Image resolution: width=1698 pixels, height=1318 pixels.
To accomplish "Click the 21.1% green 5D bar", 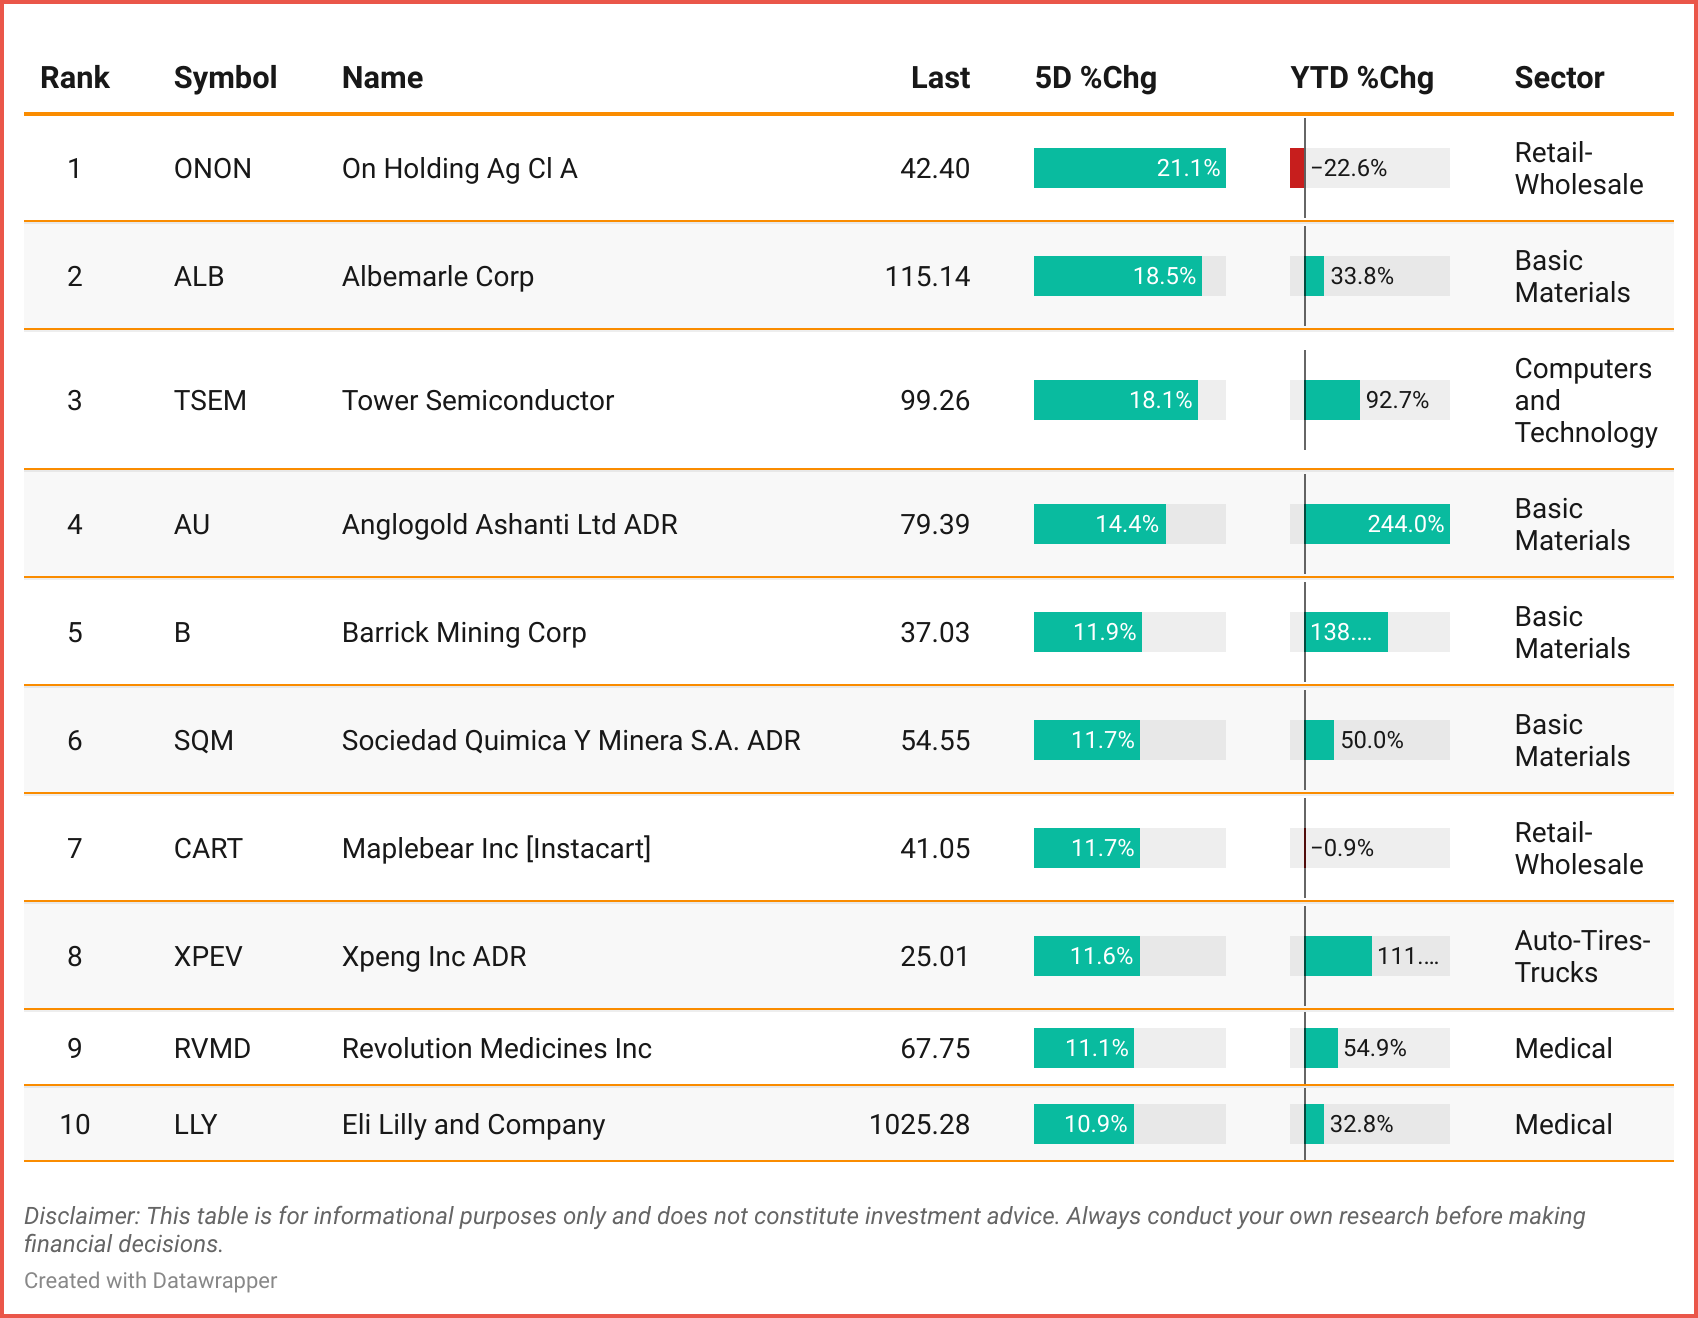I will pyautogui.click(x=1129, y=168).
